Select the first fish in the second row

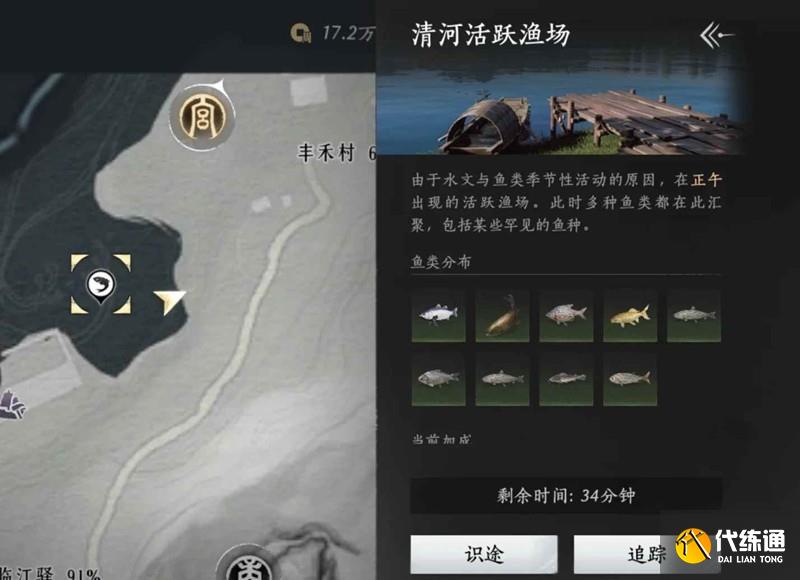pos(438,379)
